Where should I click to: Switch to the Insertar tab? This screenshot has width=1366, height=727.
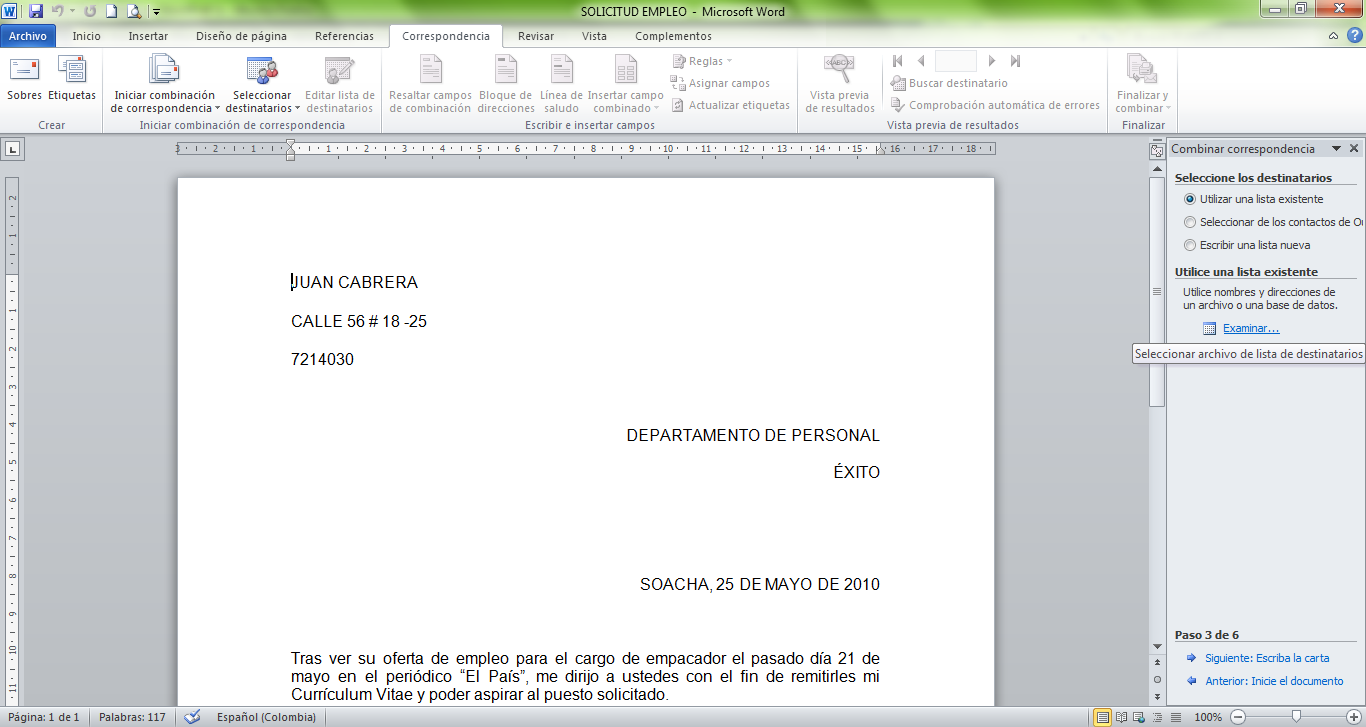pos(148,36)
